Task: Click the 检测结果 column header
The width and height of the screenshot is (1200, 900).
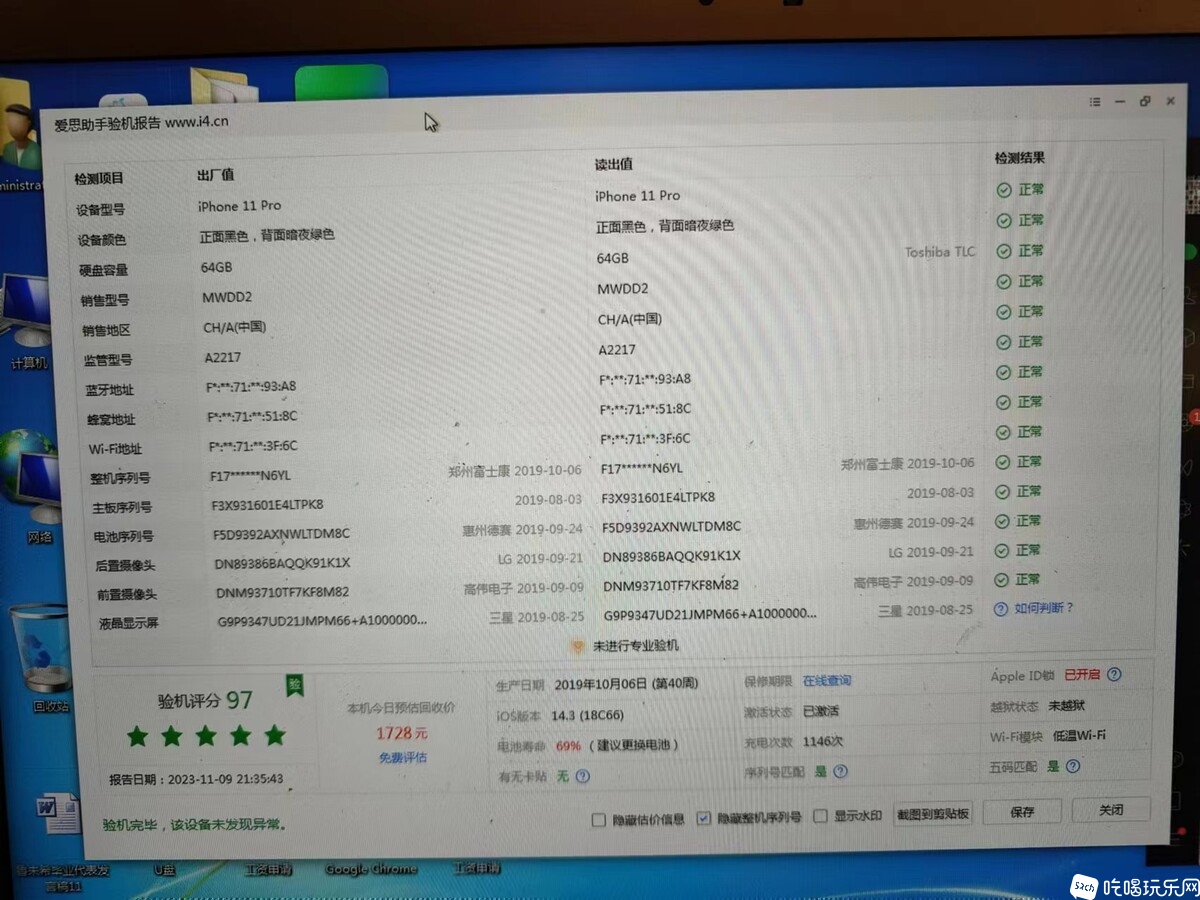Action: point(1020,158)
